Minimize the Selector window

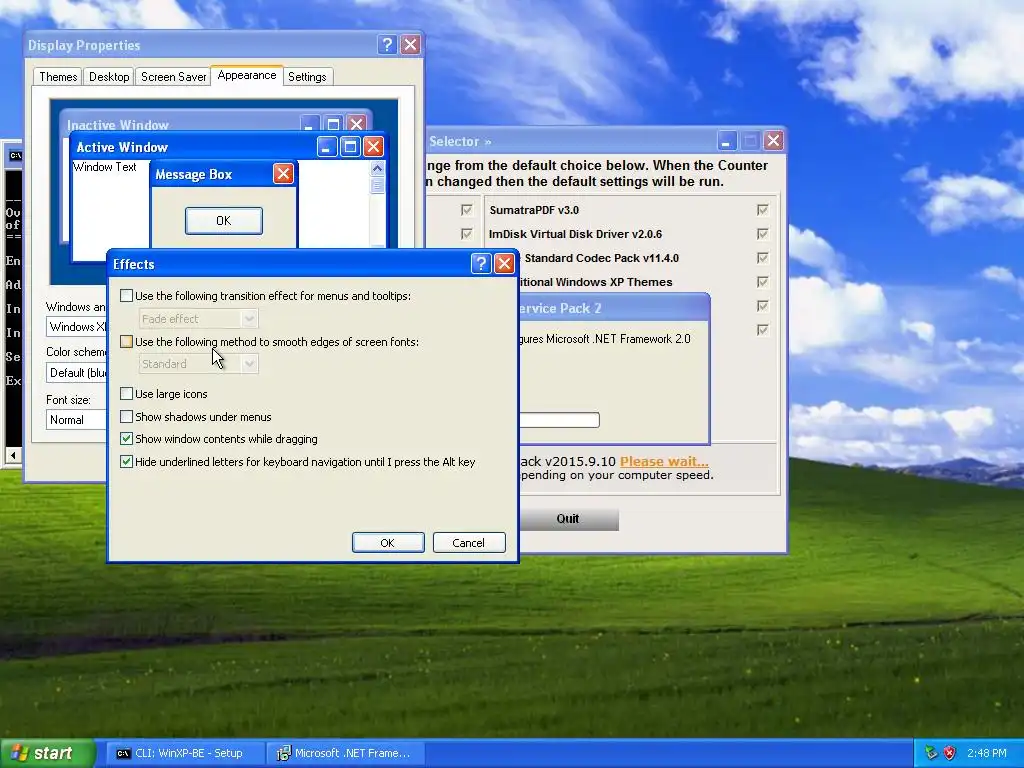(x=726, y=141)
